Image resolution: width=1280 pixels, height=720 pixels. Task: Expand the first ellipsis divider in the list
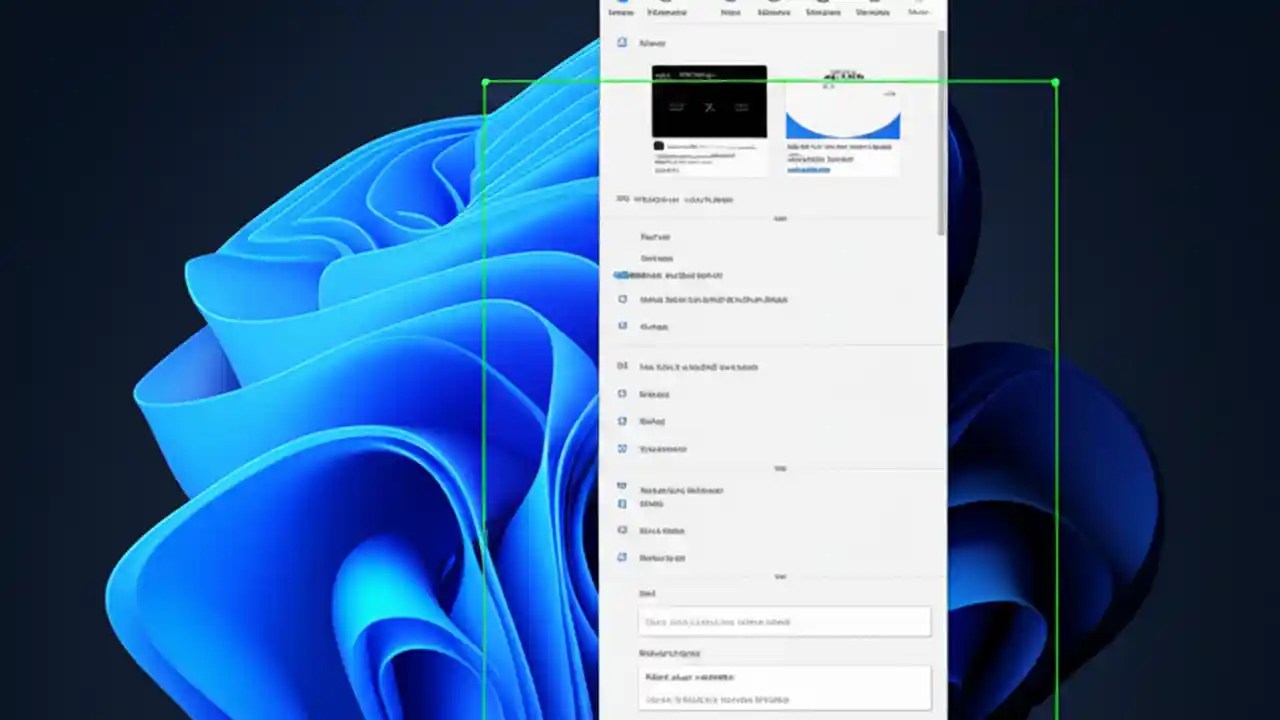point(780,218)
